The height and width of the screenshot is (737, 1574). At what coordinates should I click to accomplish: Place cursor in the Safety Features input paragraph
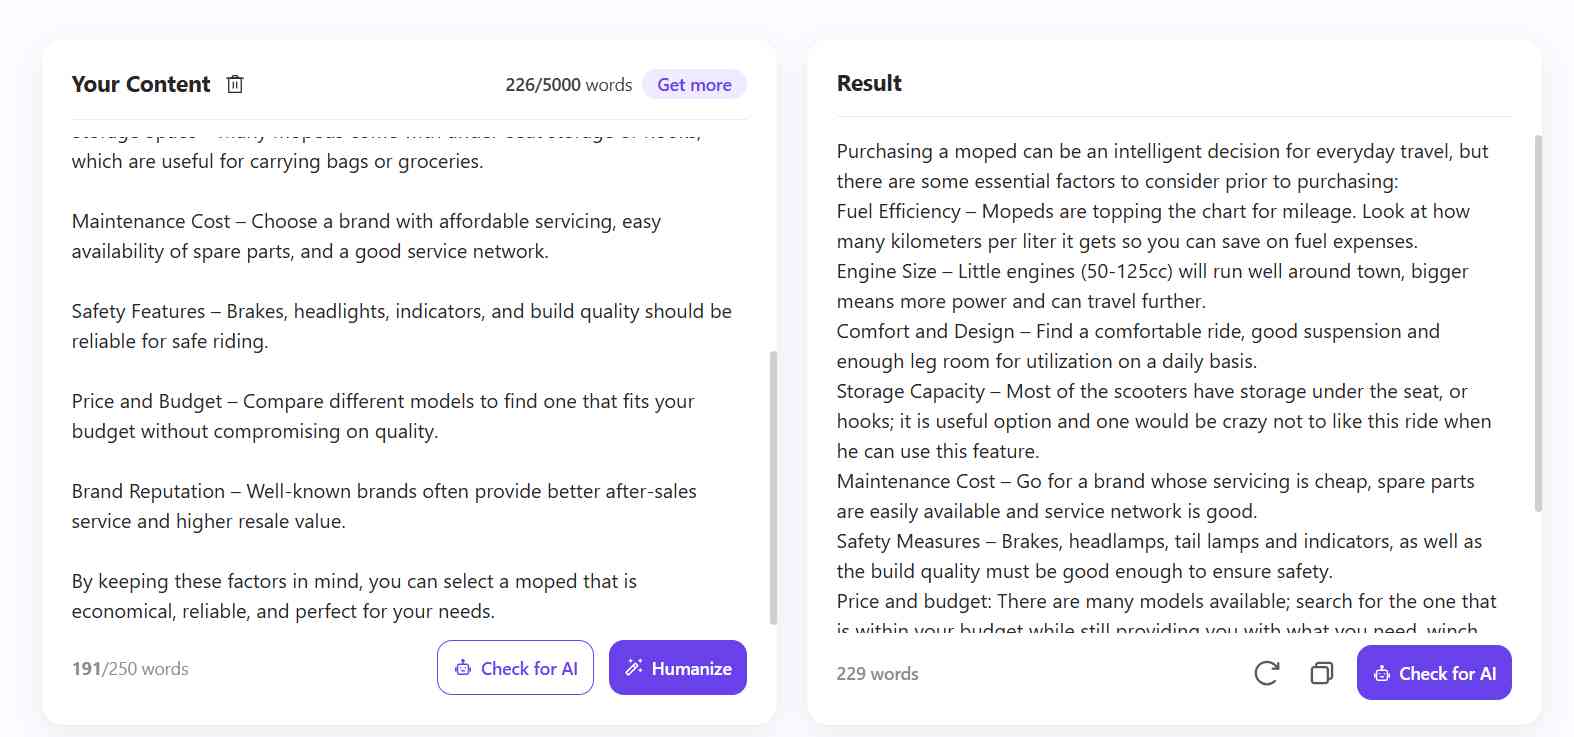pos(401,326)
